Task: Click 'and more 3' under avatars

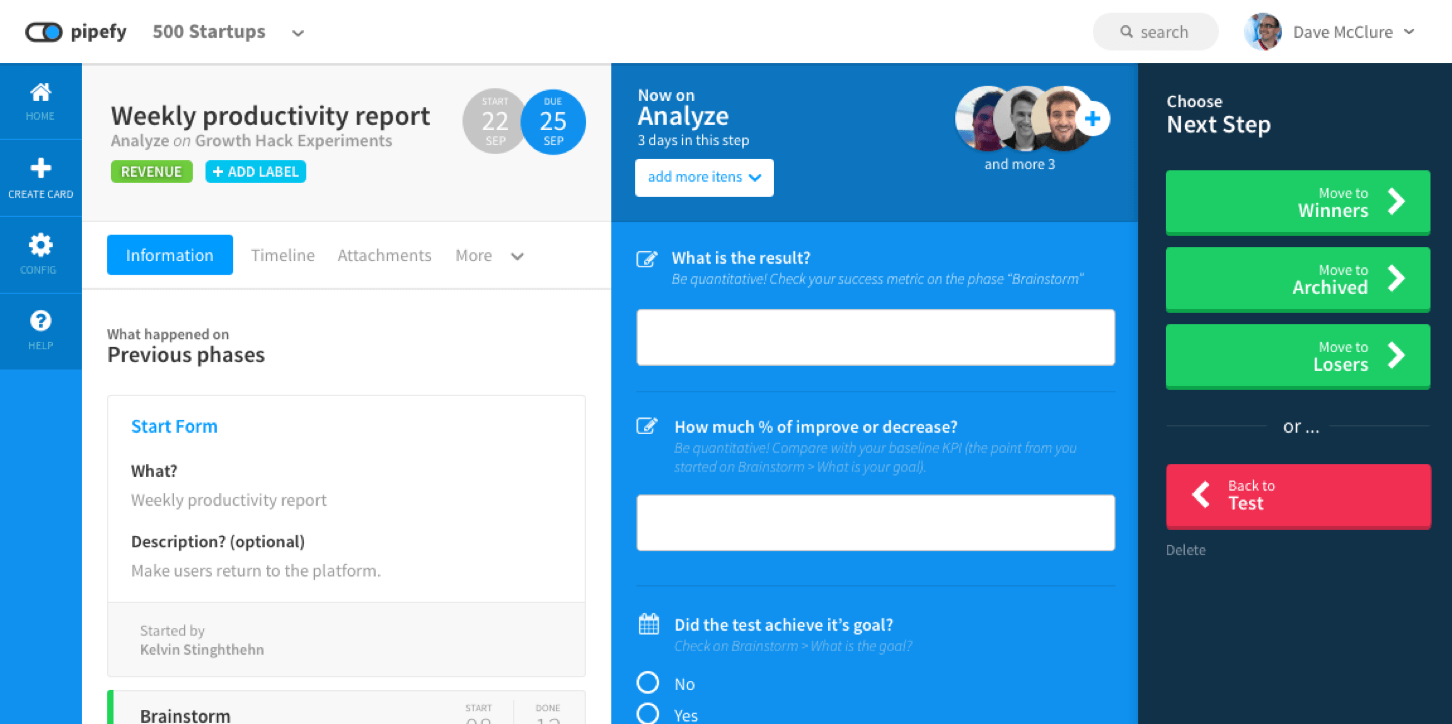Action: (x=1019, y=164)
